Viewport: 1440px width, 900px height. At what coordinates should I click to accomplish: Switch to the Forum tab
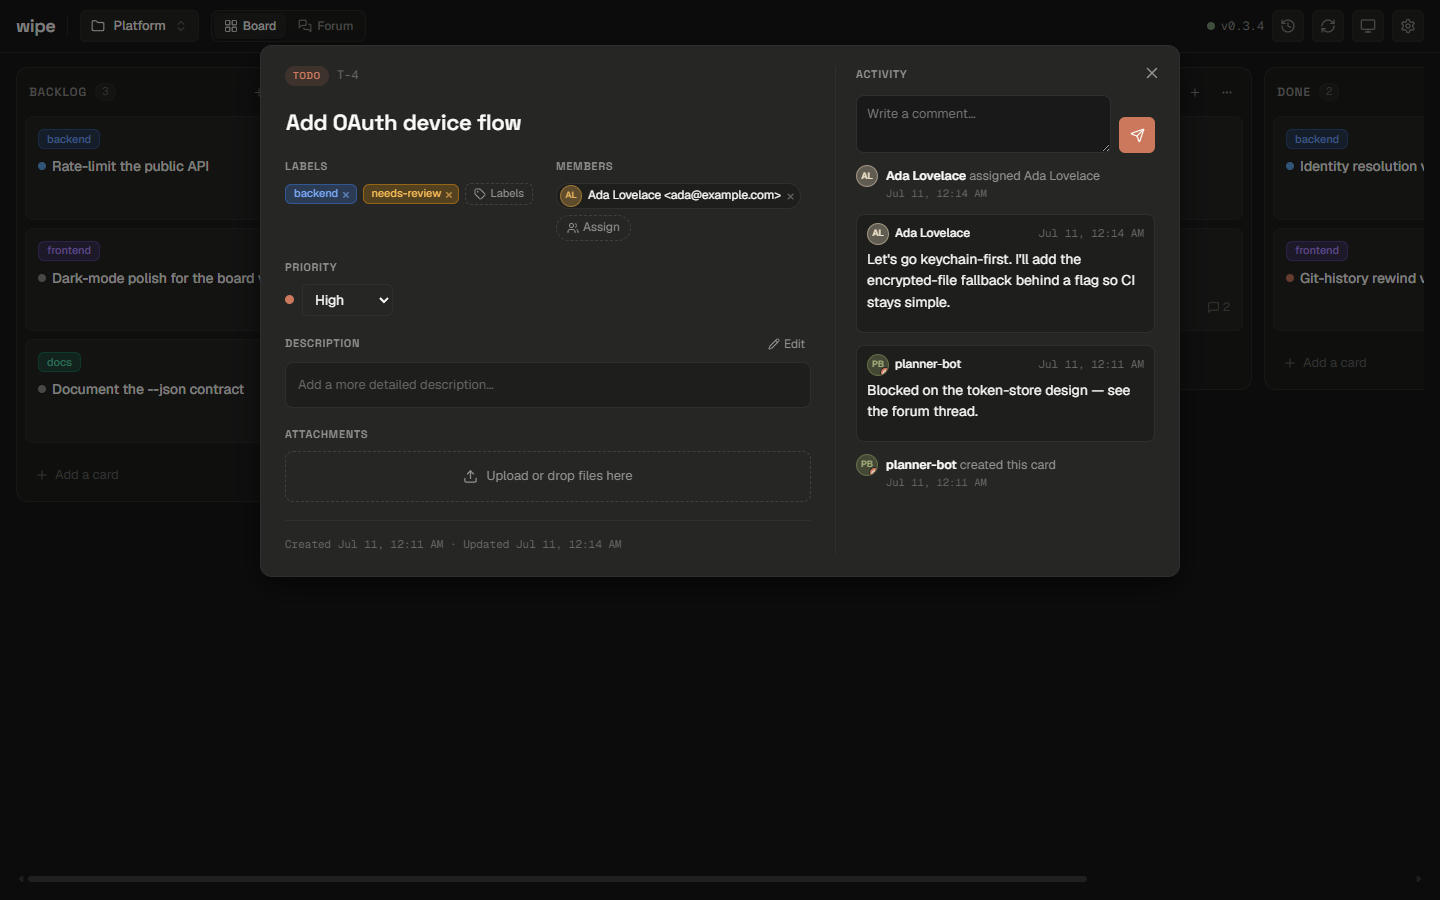[x=326, y=26]
